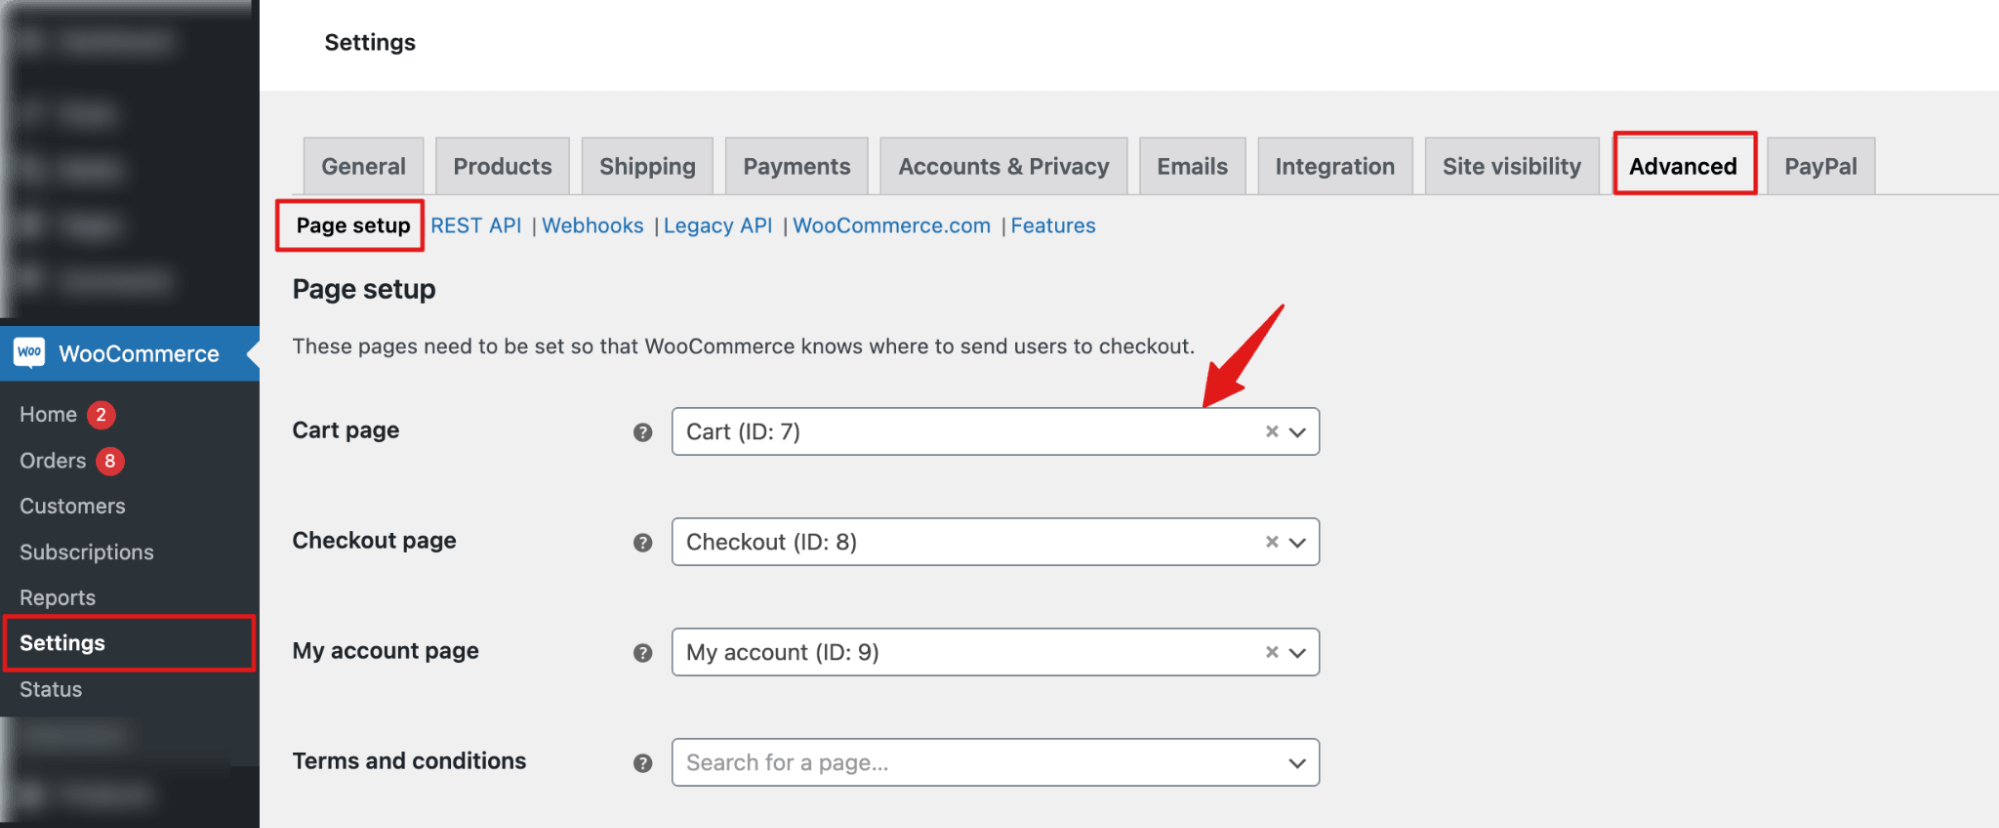Click the Orders notification badge showing 8
1999x828 pixels.
click(x=110, y=461)
